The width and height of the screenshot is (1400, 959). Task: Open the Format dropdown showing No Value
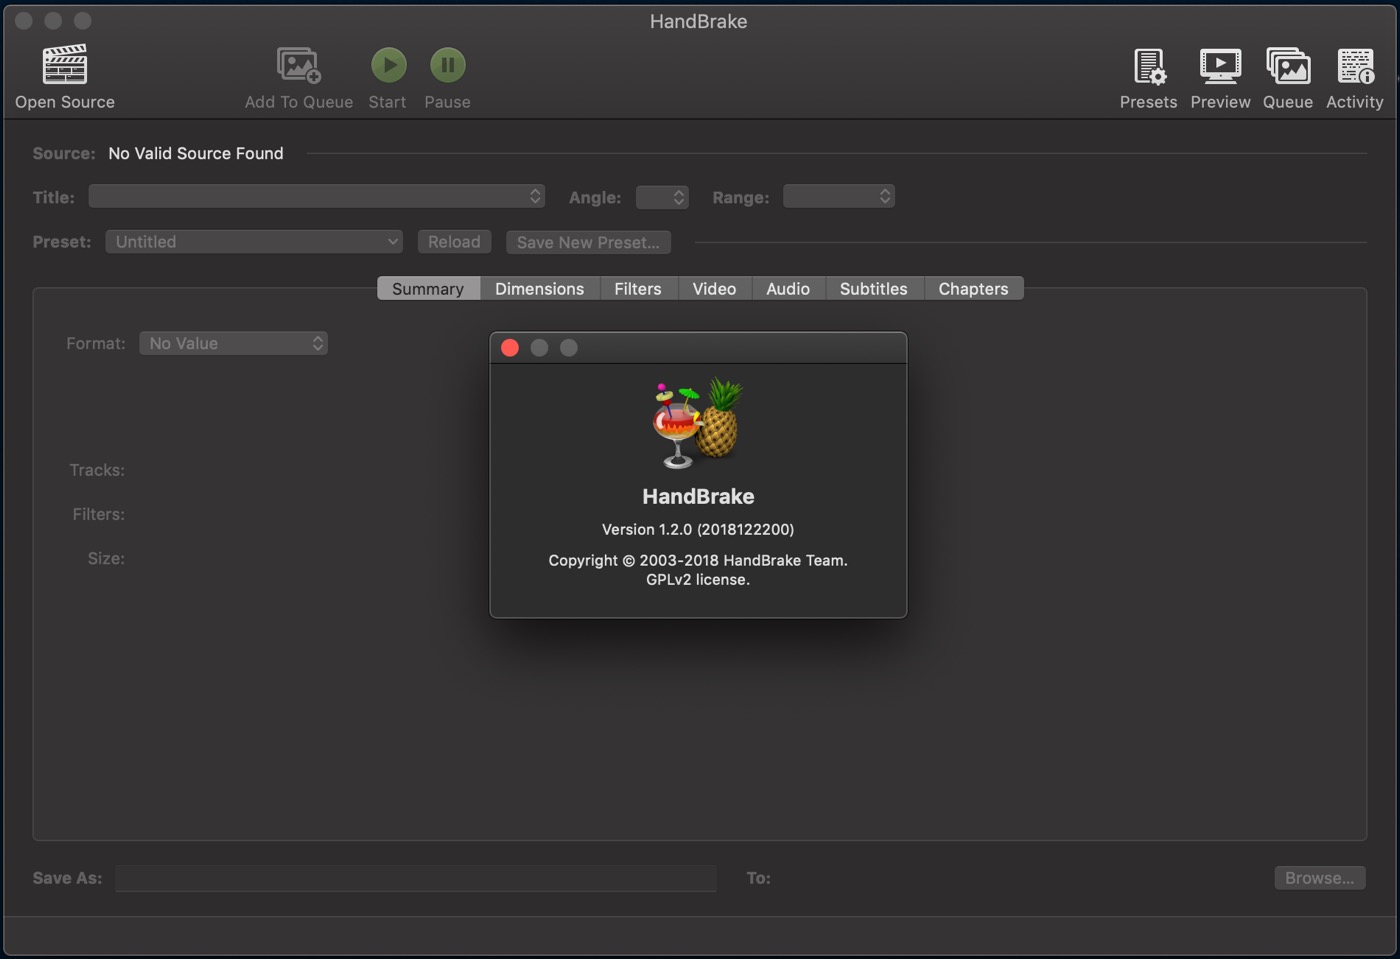pos(233,343)
